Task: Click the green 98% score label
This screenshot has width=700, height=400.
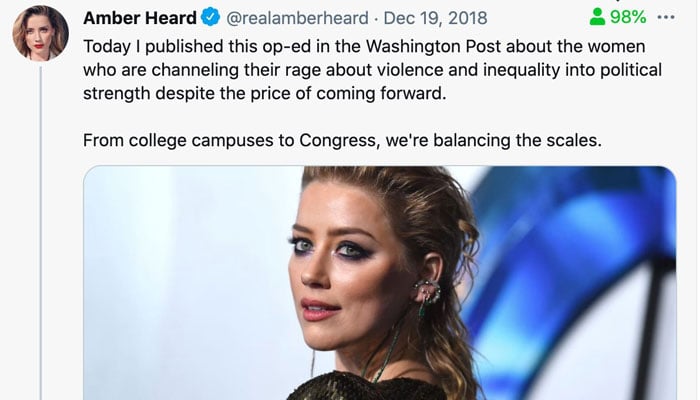Action: coord(628,16)
